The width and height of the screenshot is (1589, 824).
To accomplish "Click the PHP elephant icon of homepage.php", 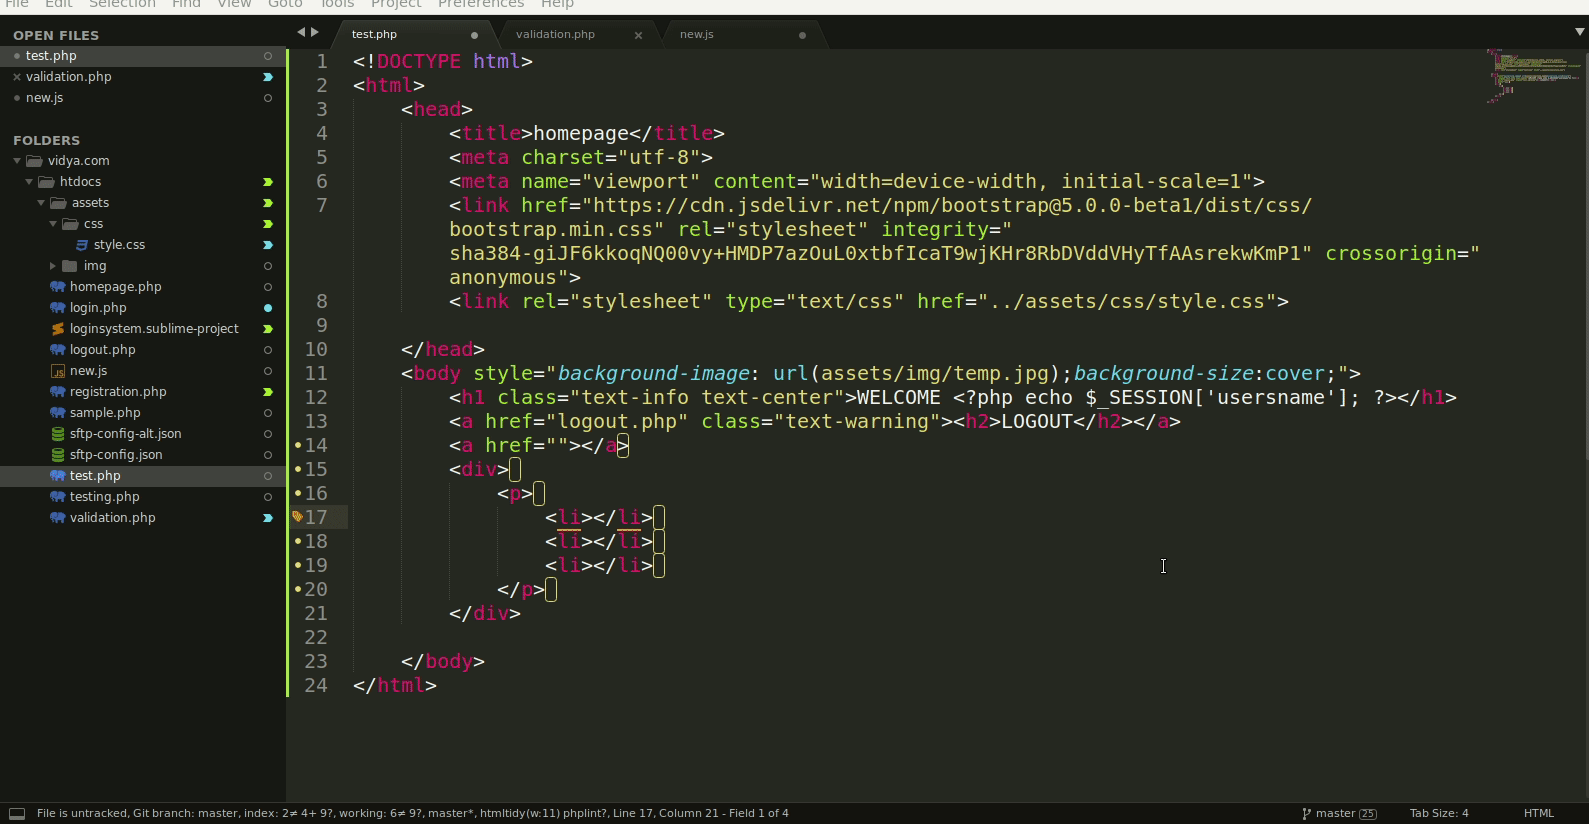I will [57, 287].
